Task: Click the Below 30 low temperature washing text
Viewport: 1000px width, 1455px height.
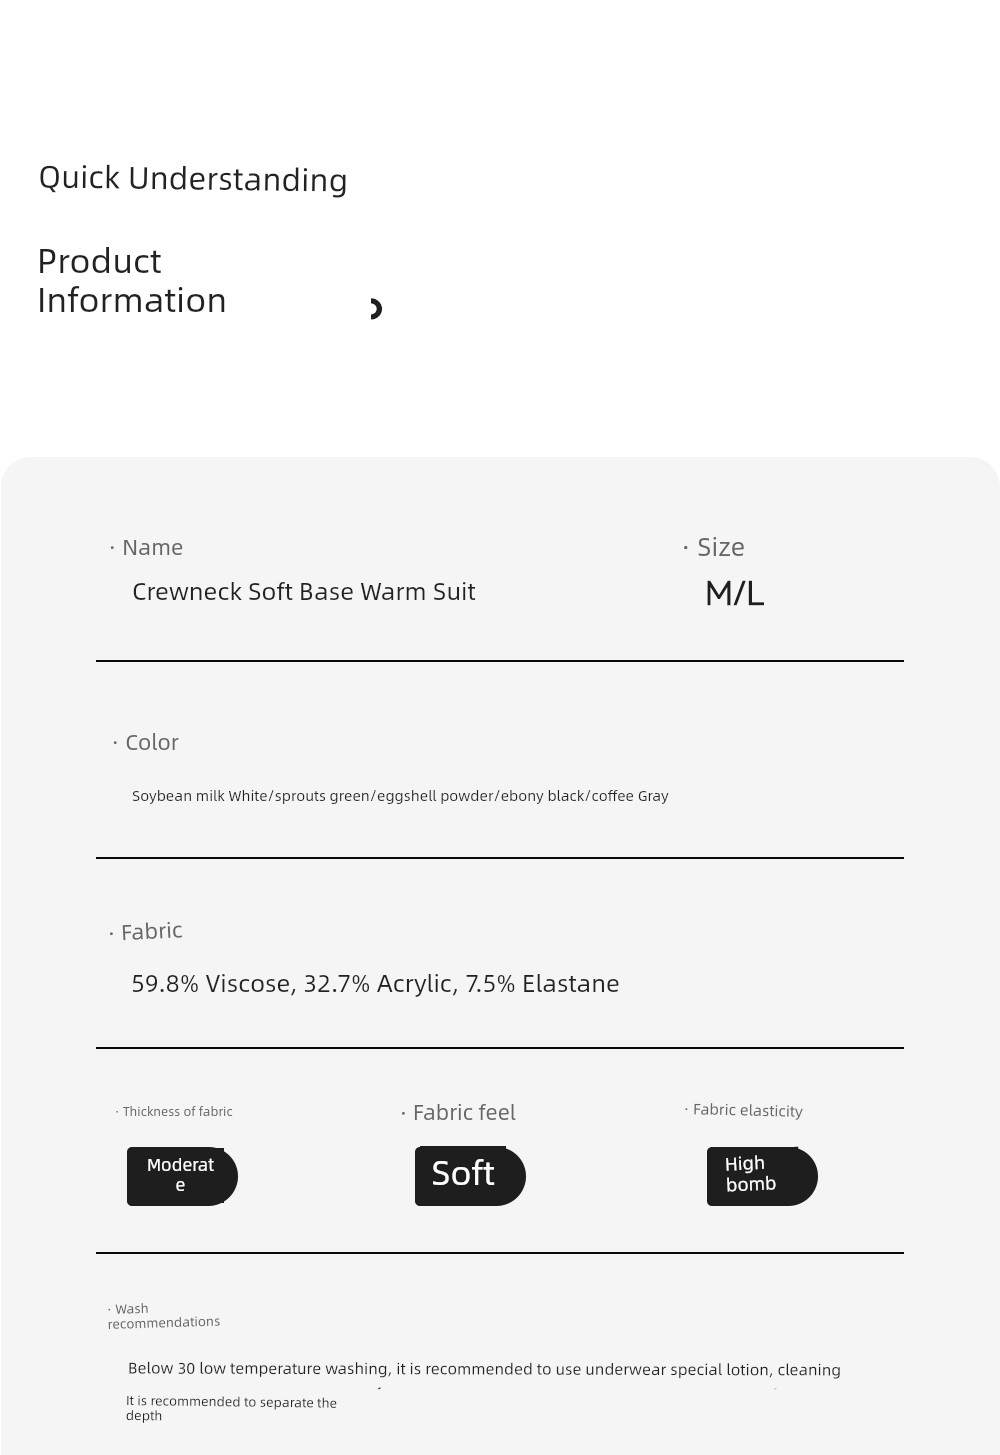Action: point(484,1369)
